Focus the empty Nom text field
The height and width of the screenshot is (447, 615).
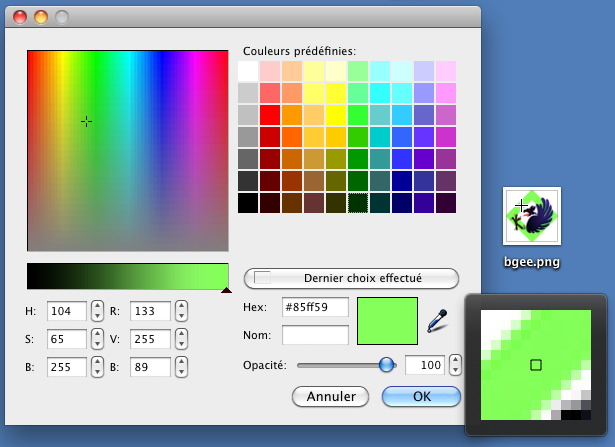(x=315, y=335)
